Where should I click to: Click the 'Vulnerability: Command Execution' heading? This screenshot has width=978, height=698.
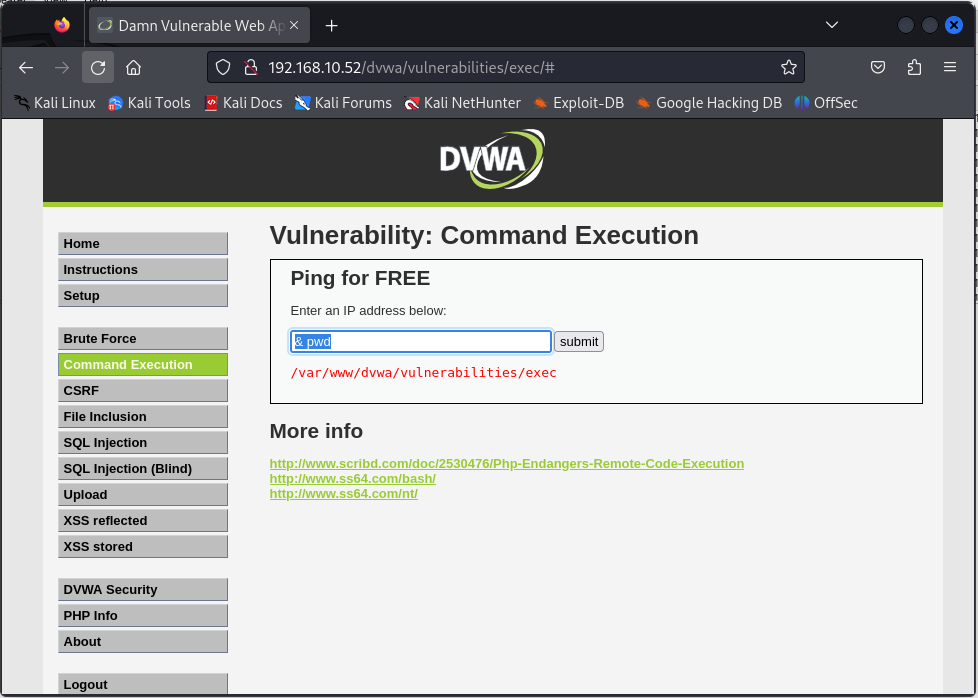pyautogui.click(x=484, y=236)
